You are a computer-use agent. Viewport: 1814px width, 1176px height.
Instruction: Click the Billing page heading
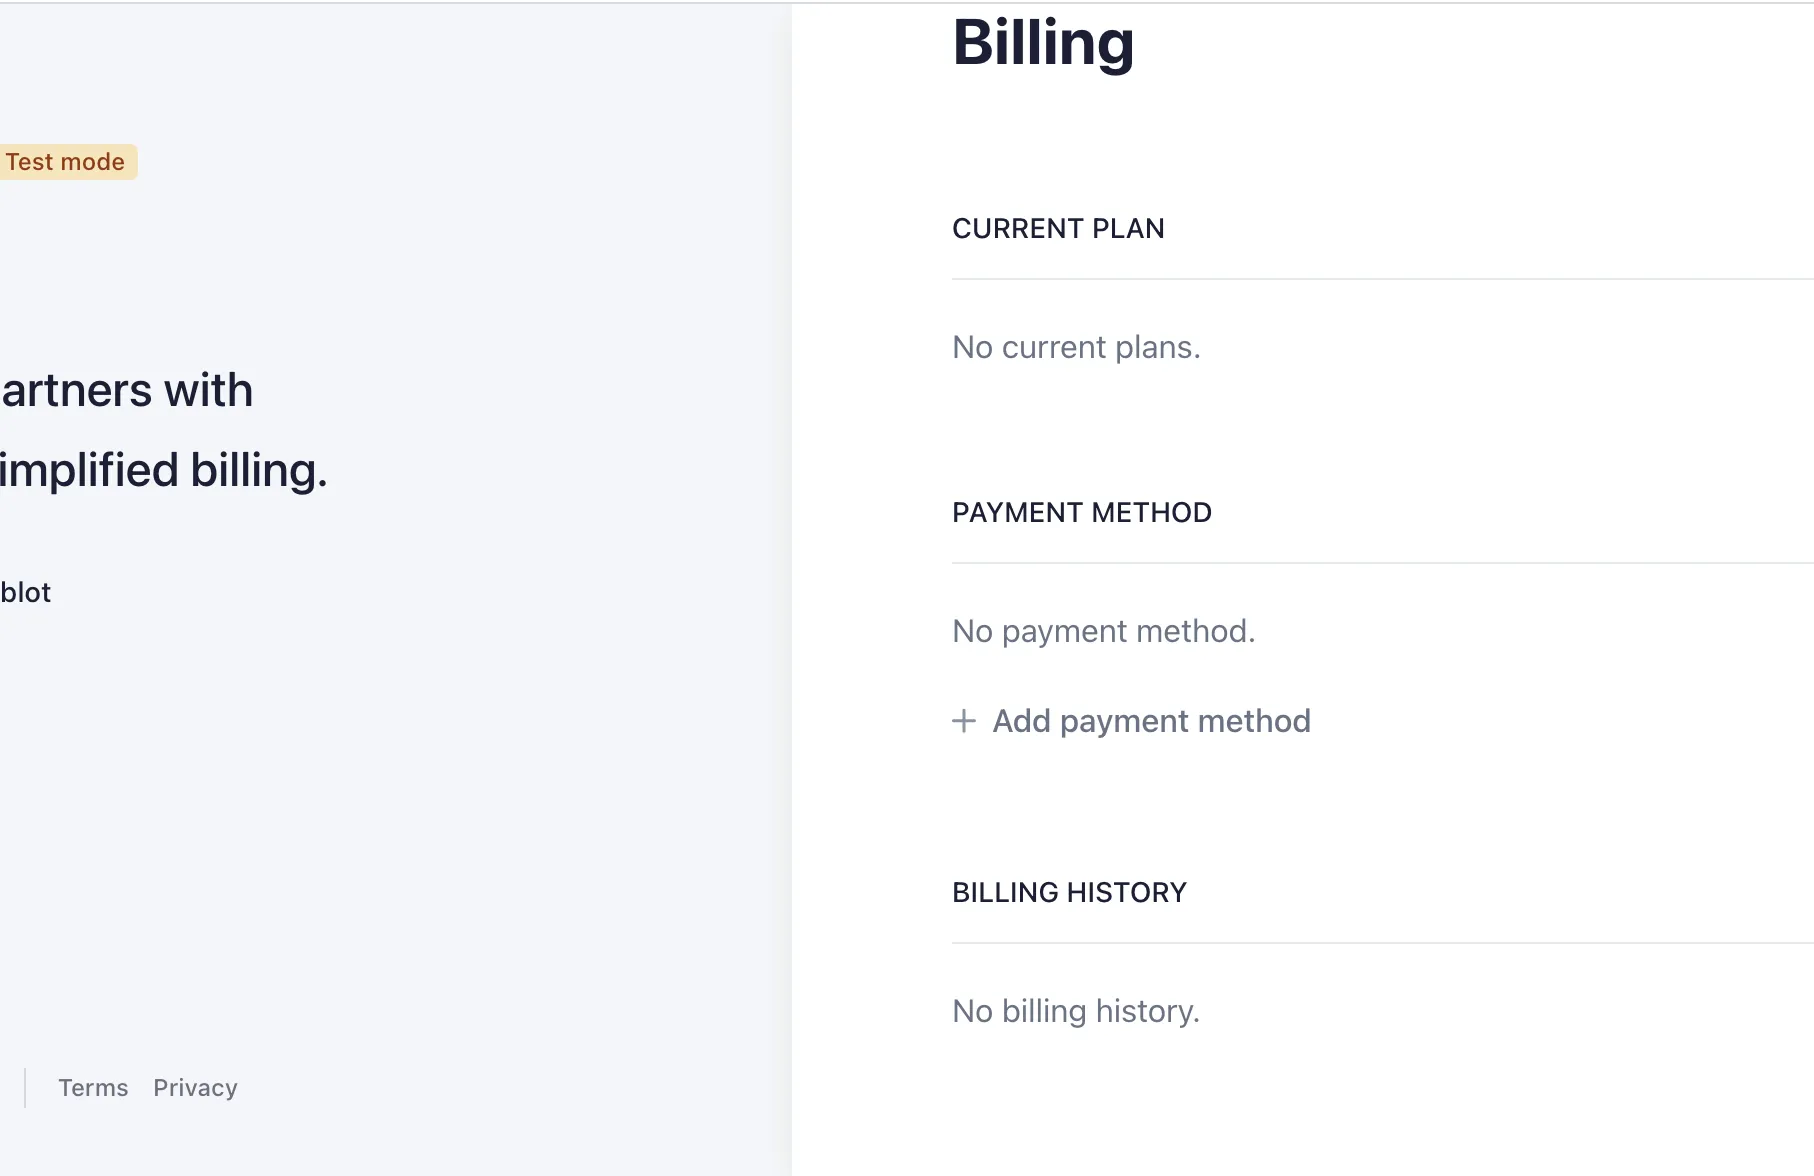(x=1043, y=43)
